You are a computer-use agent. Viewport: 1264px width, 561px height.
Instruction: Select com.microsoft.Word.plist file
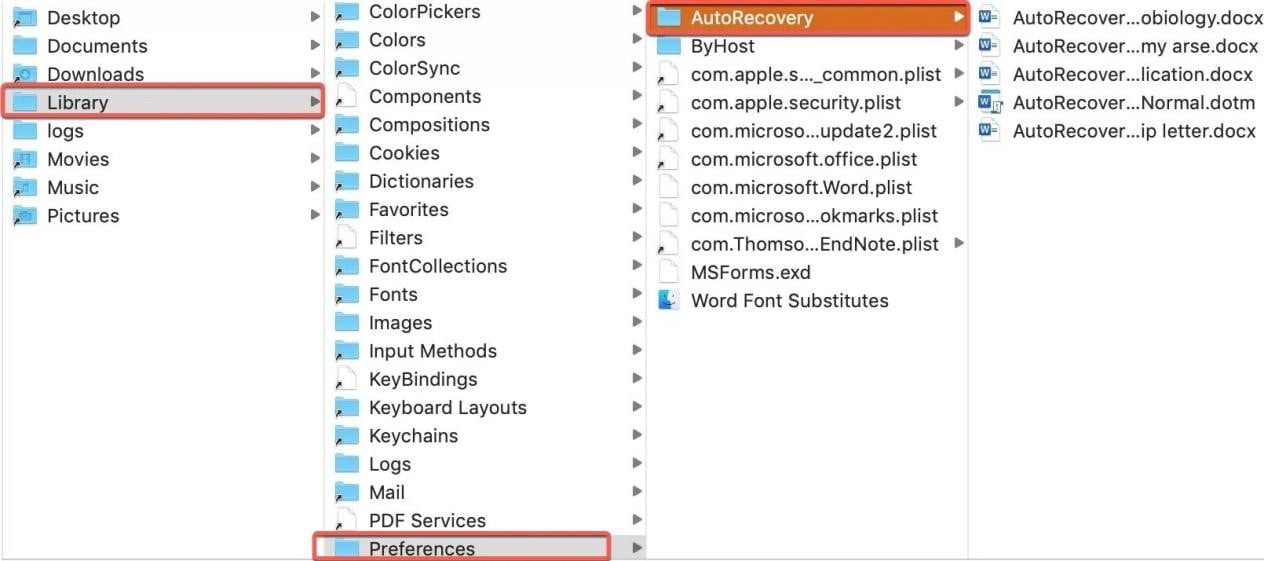(x=801, y=187)
